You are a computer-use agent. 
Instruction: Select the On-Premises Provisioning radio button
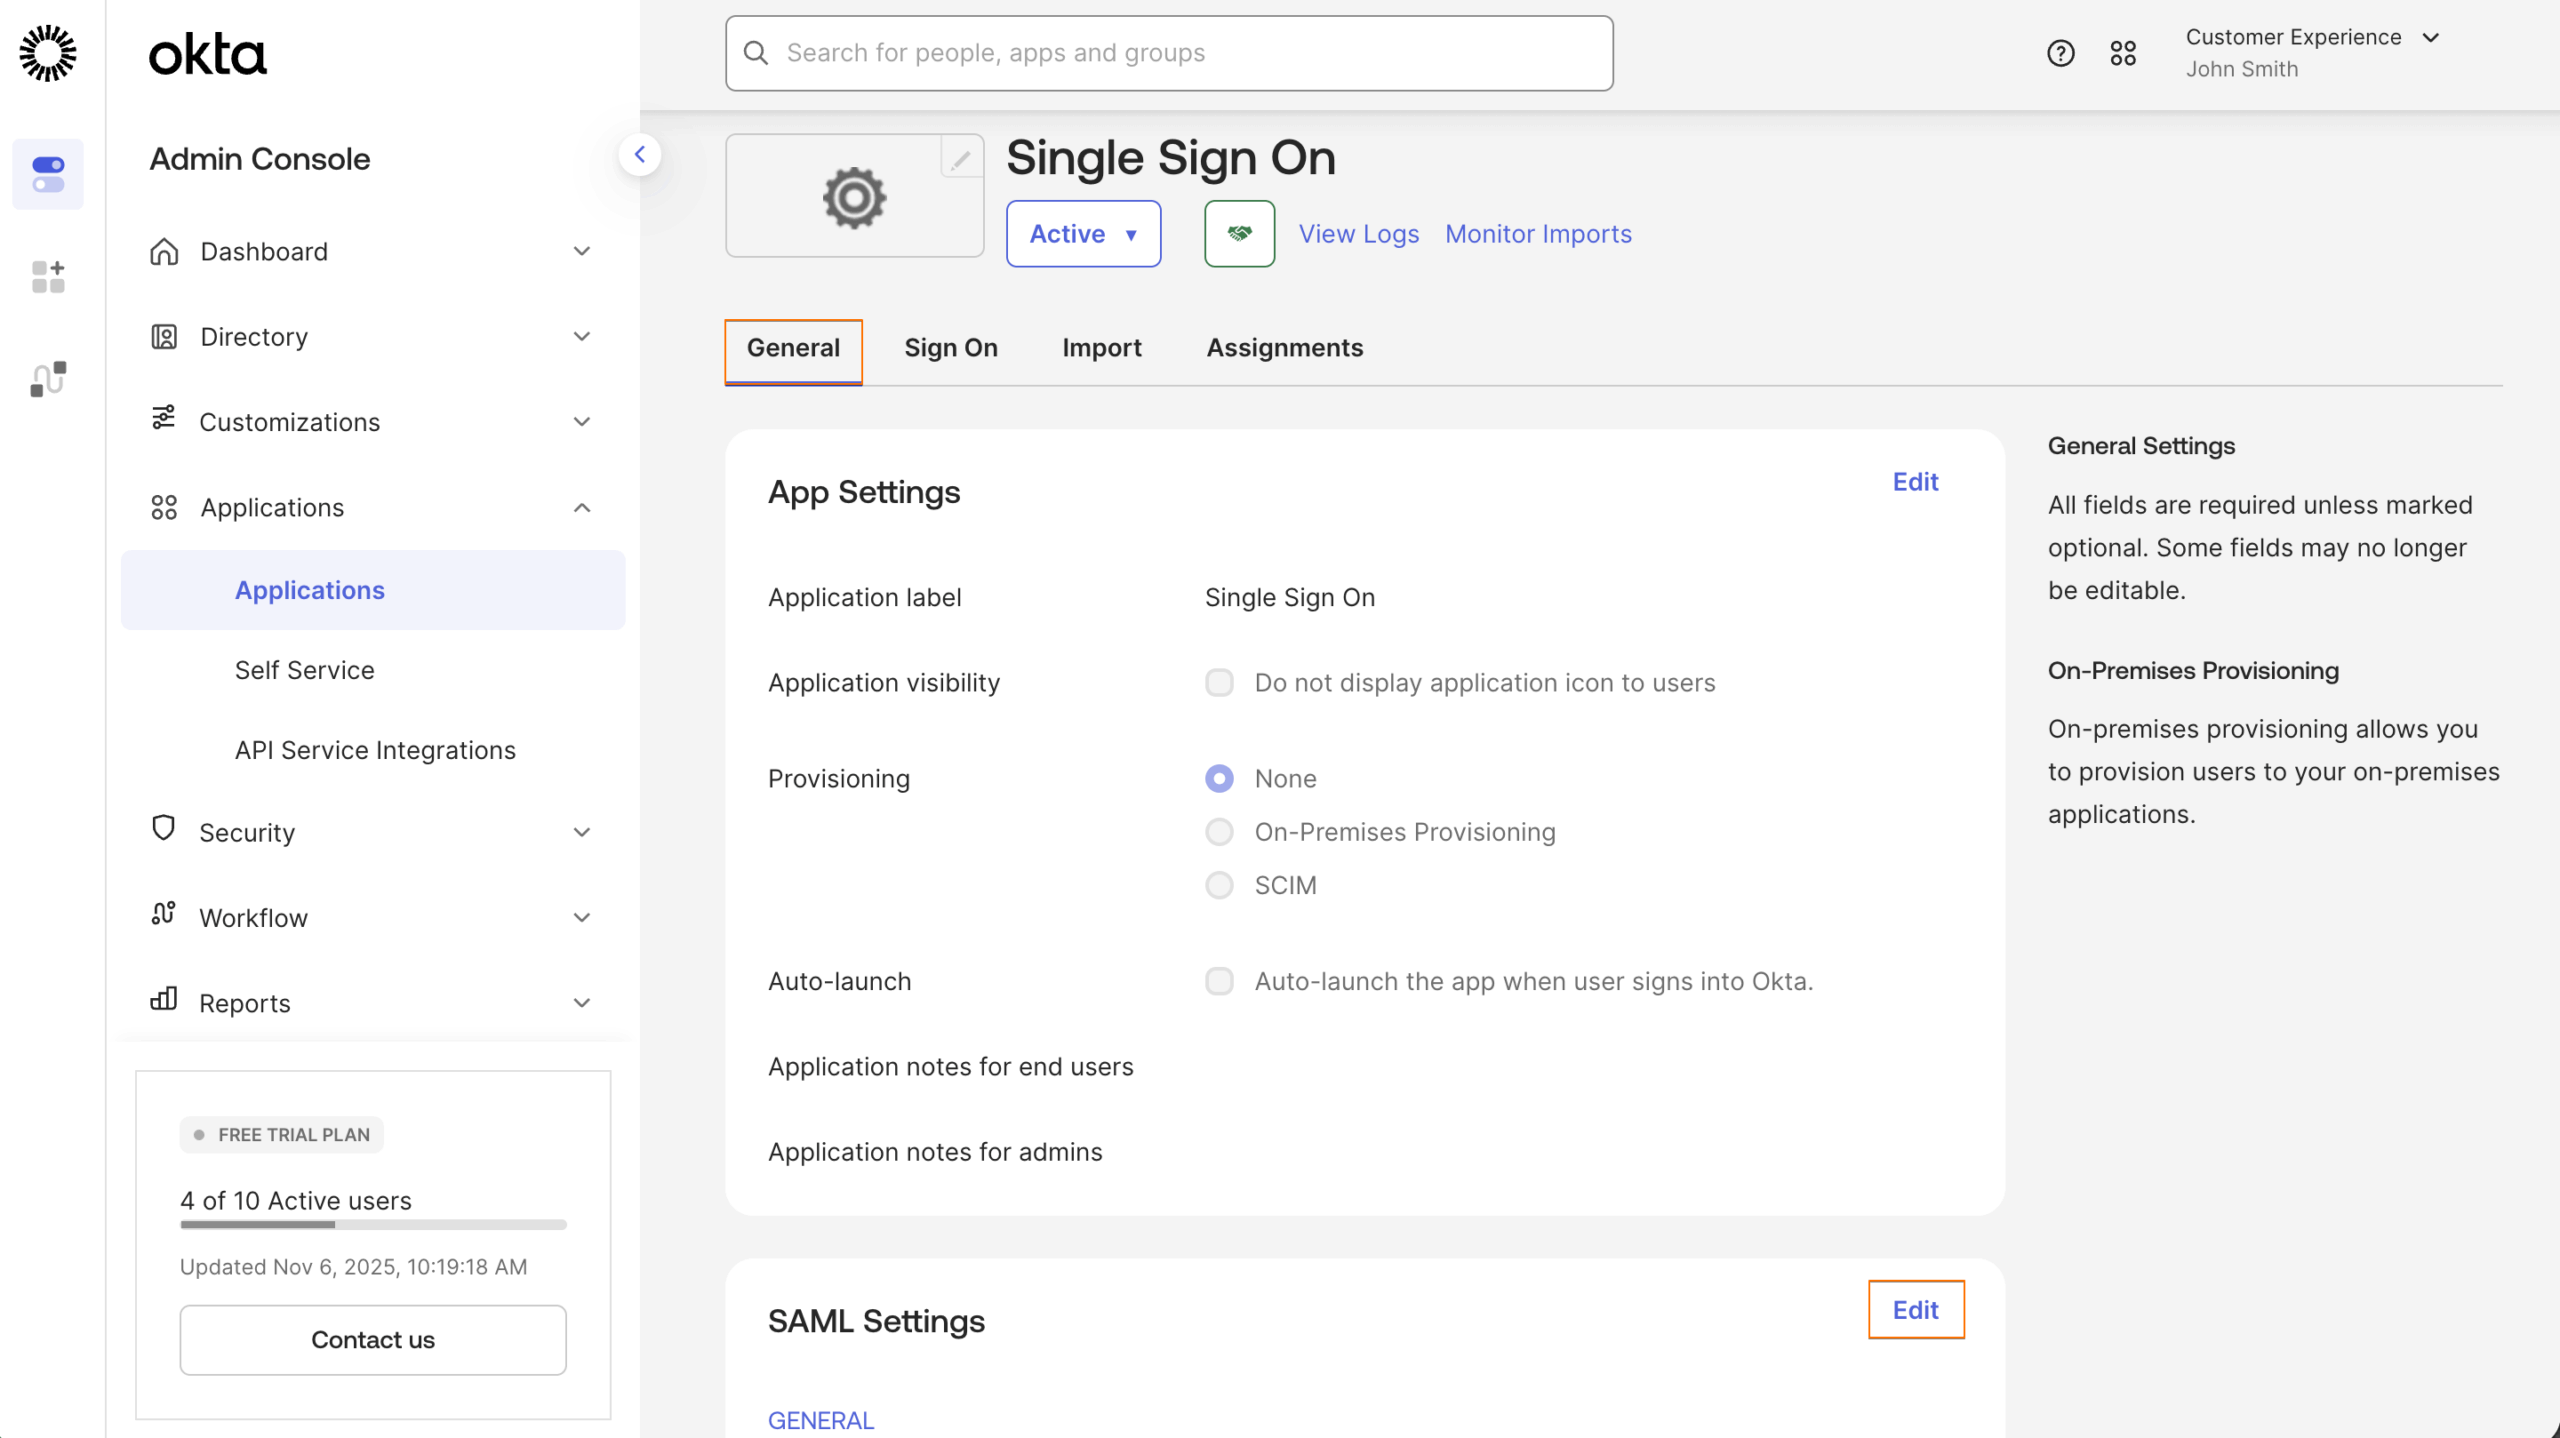tap(1219, 831)
